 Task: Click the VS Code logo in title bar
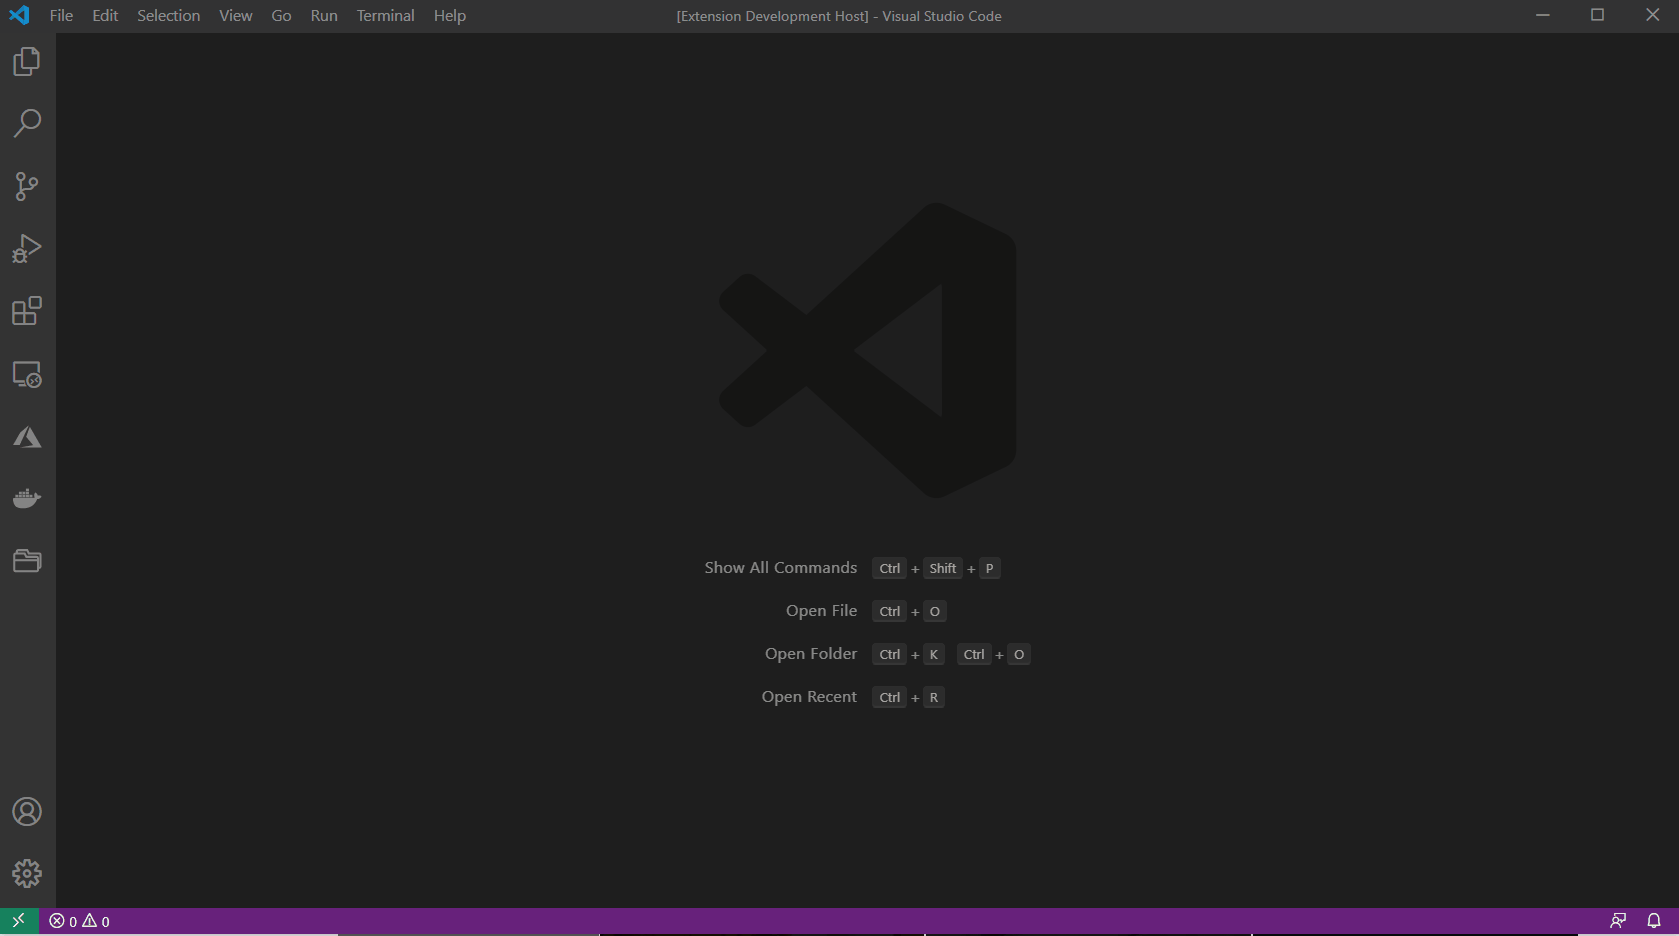coord(19,15)
